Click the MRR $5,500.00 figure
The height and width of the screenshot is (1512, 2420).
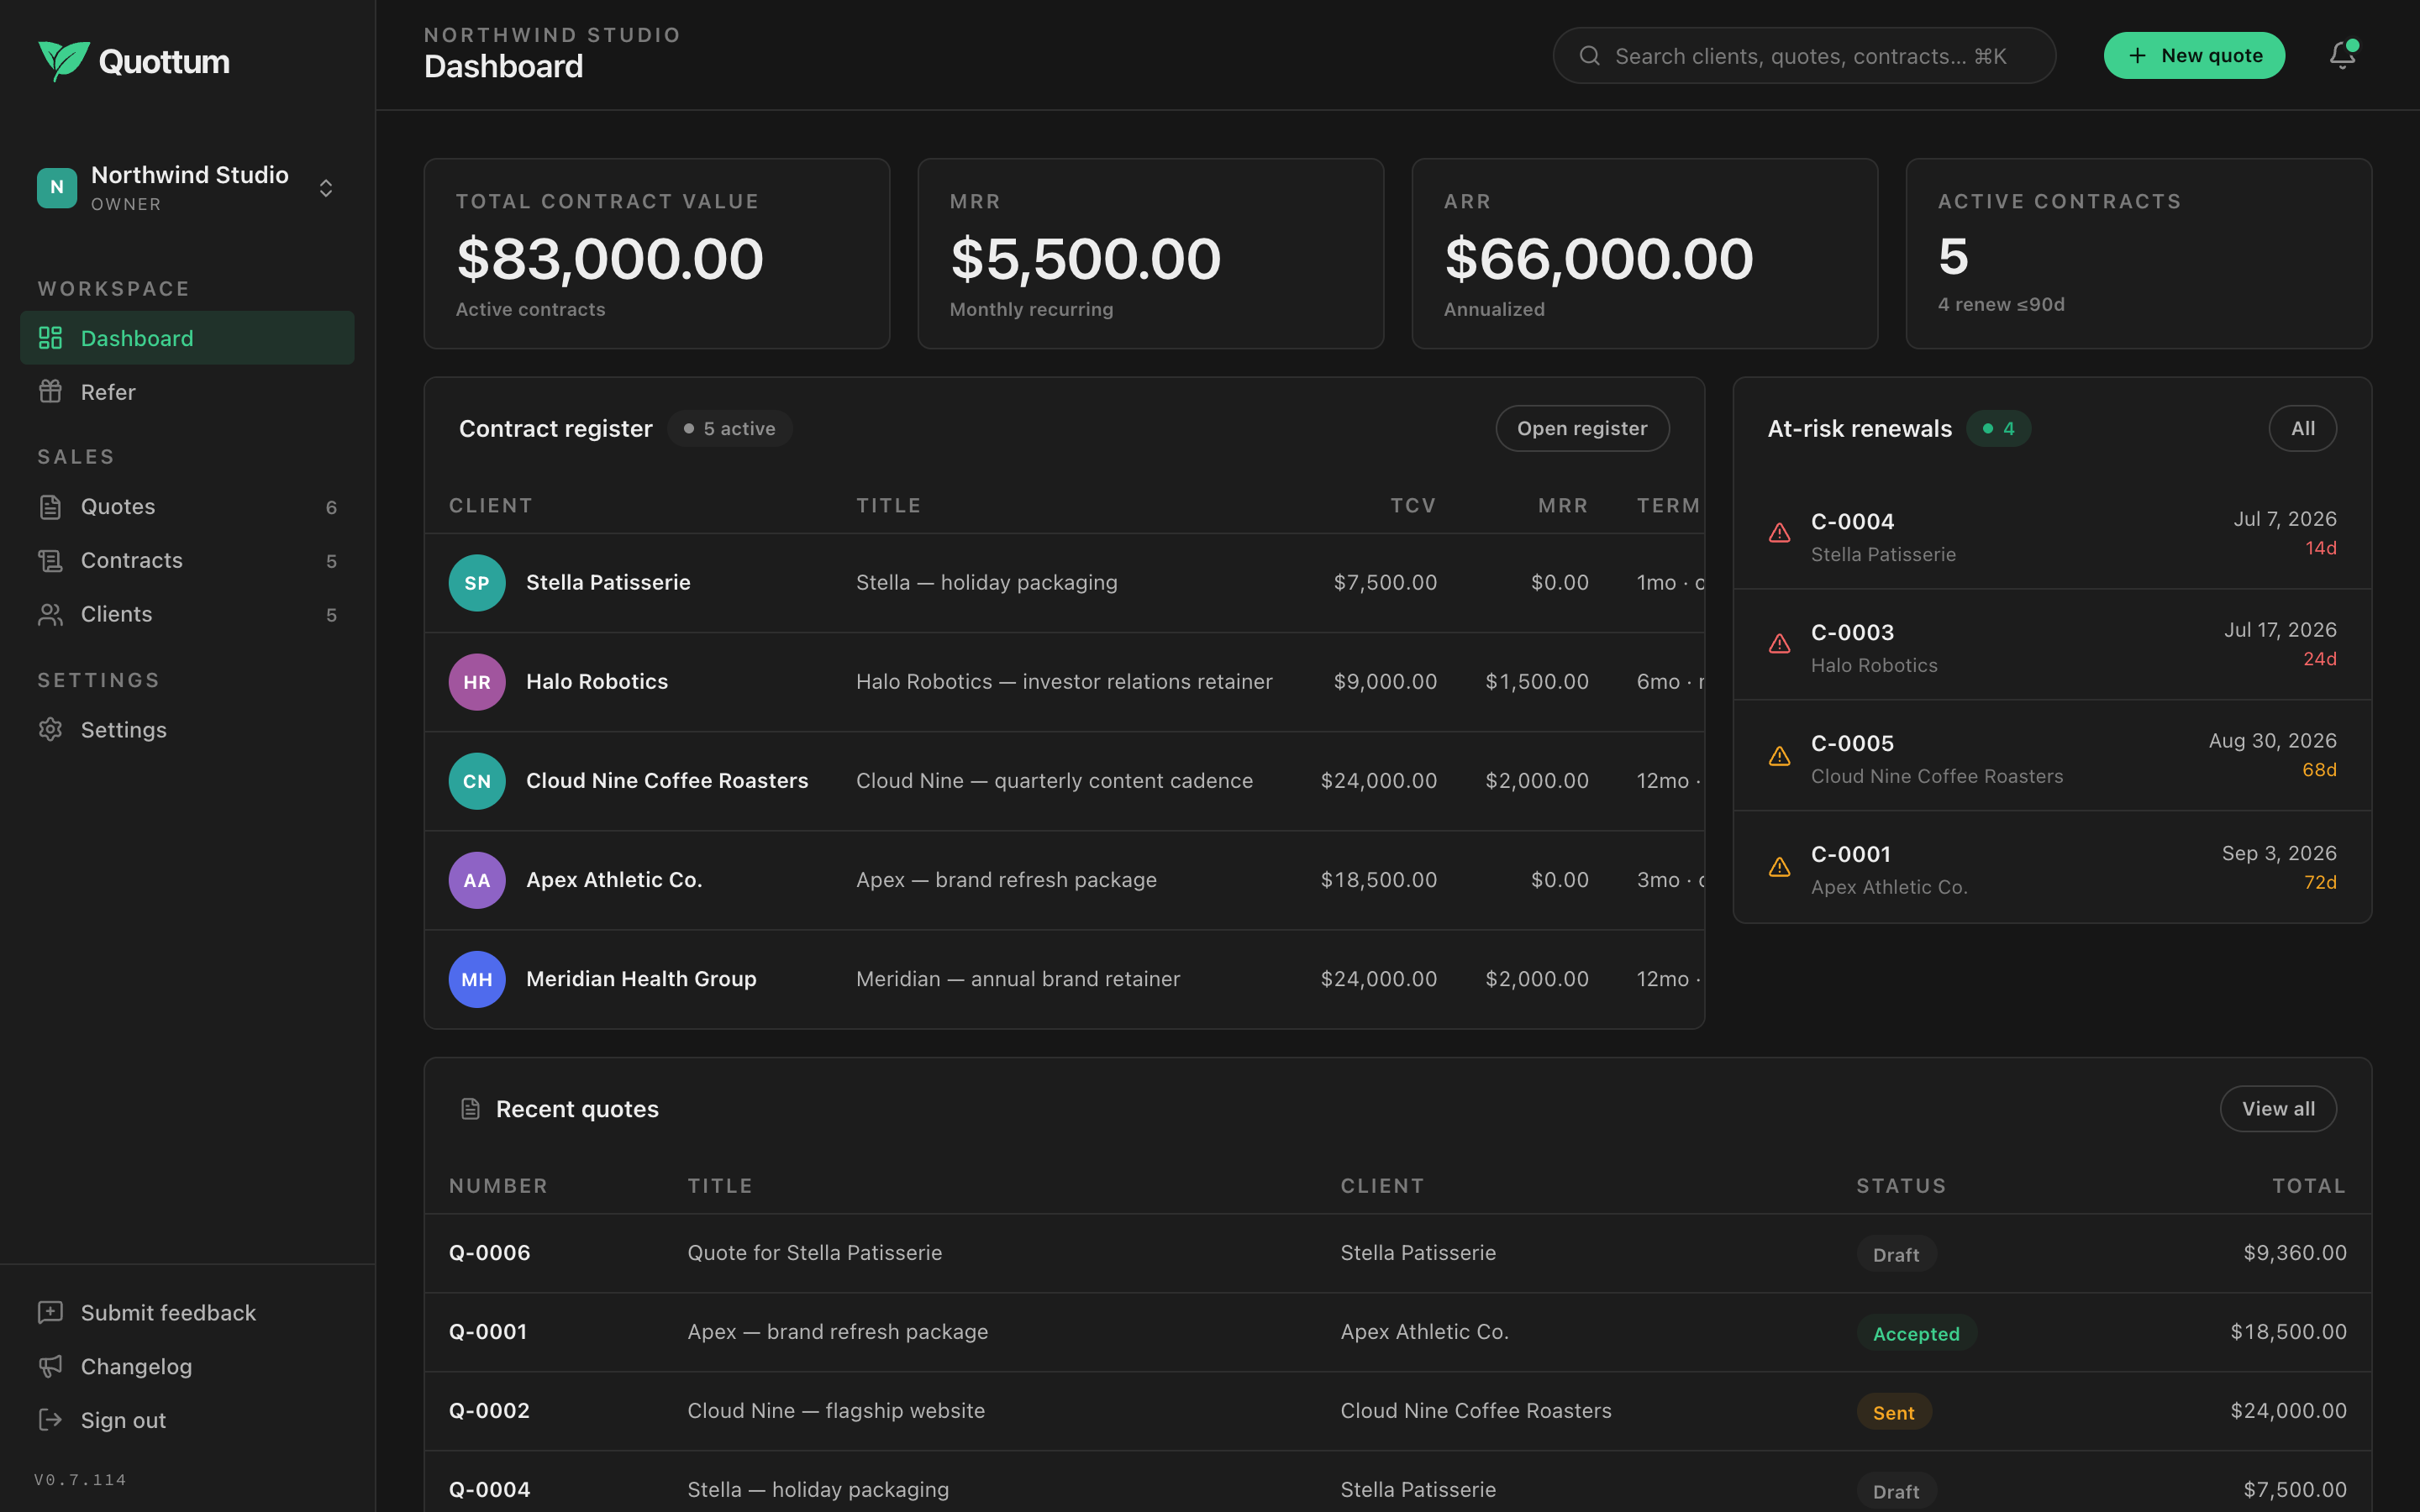pos(1085,259)
